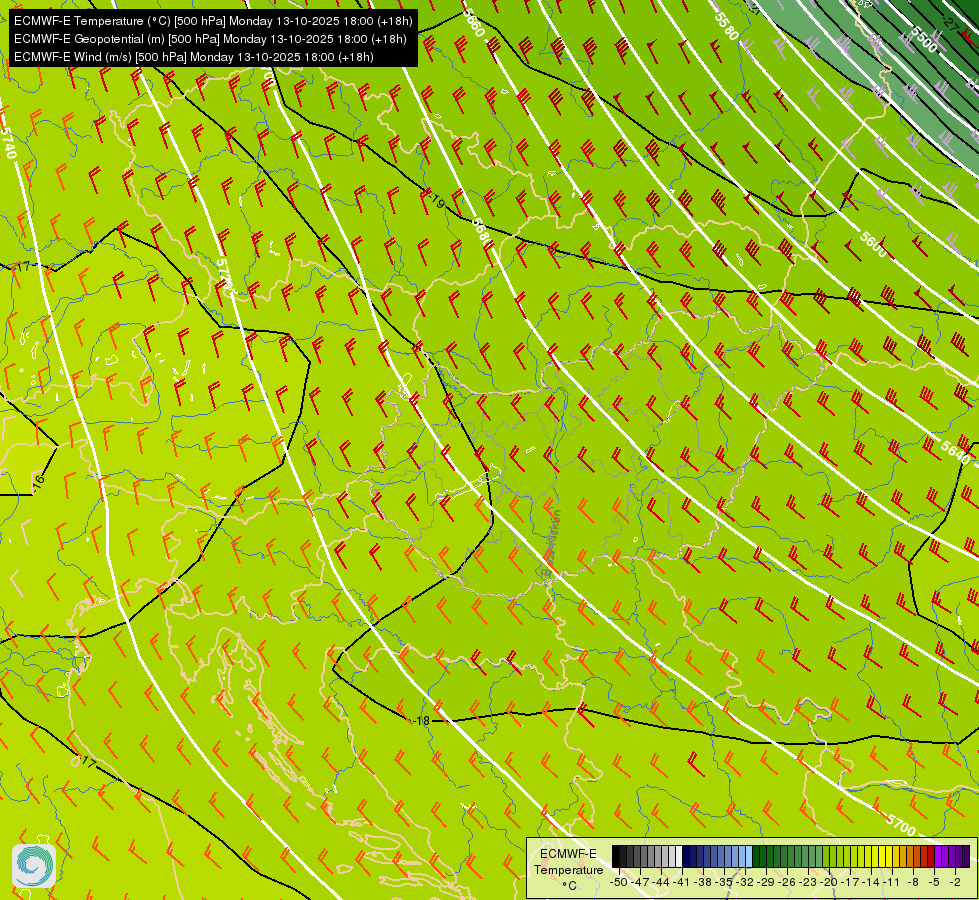The height and width of the screenshot is (900, 979).
Task: Pick the bright yellow swatch left of the -11 tick
Action: pyautogui.click(x=888, y=856)
